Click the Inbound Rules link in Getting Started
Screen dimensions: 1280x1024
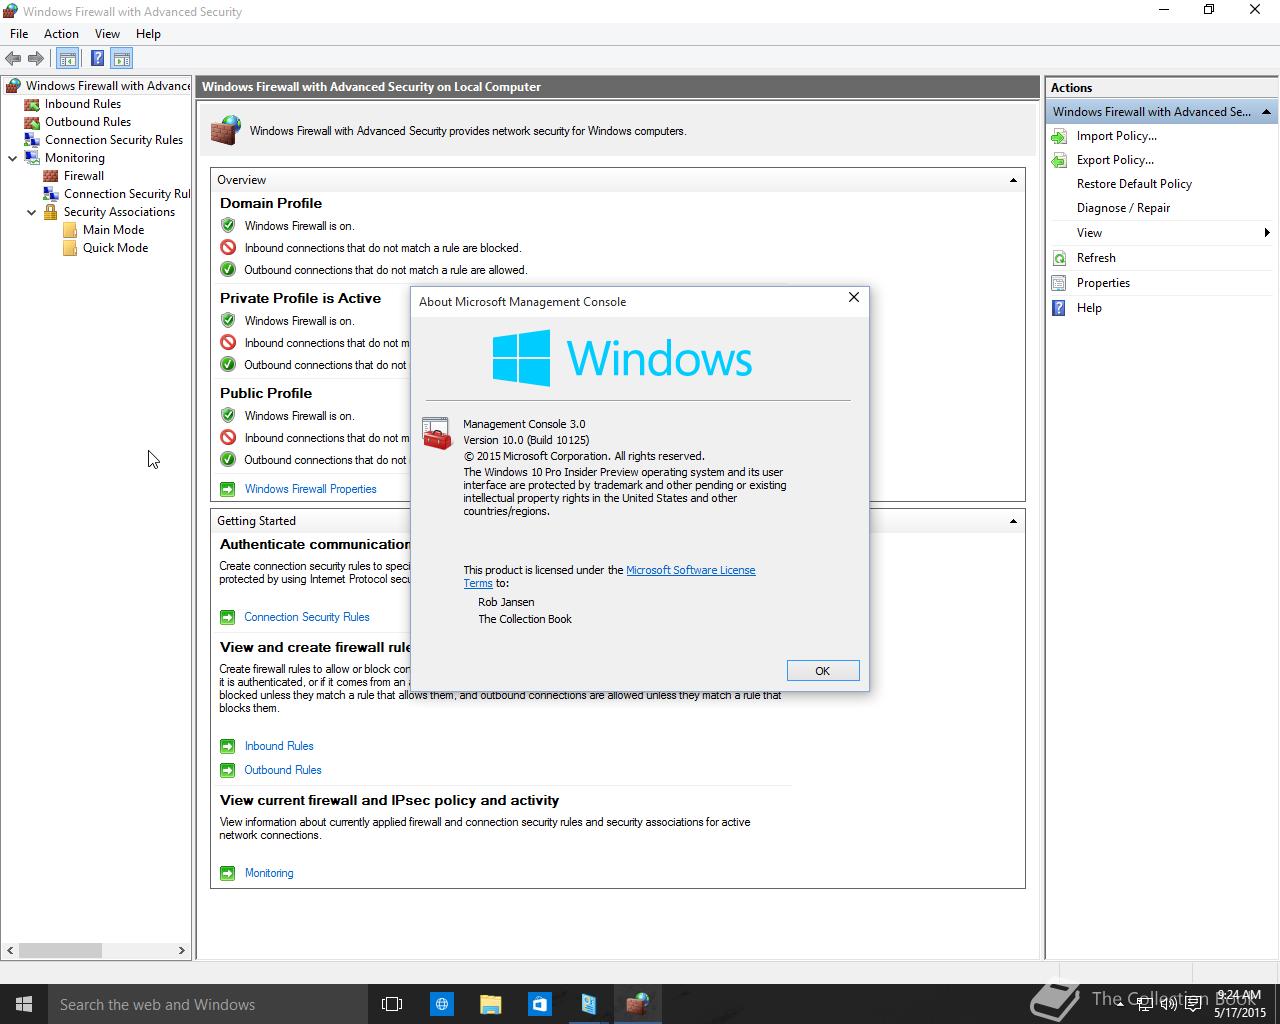tap(279, 746)
